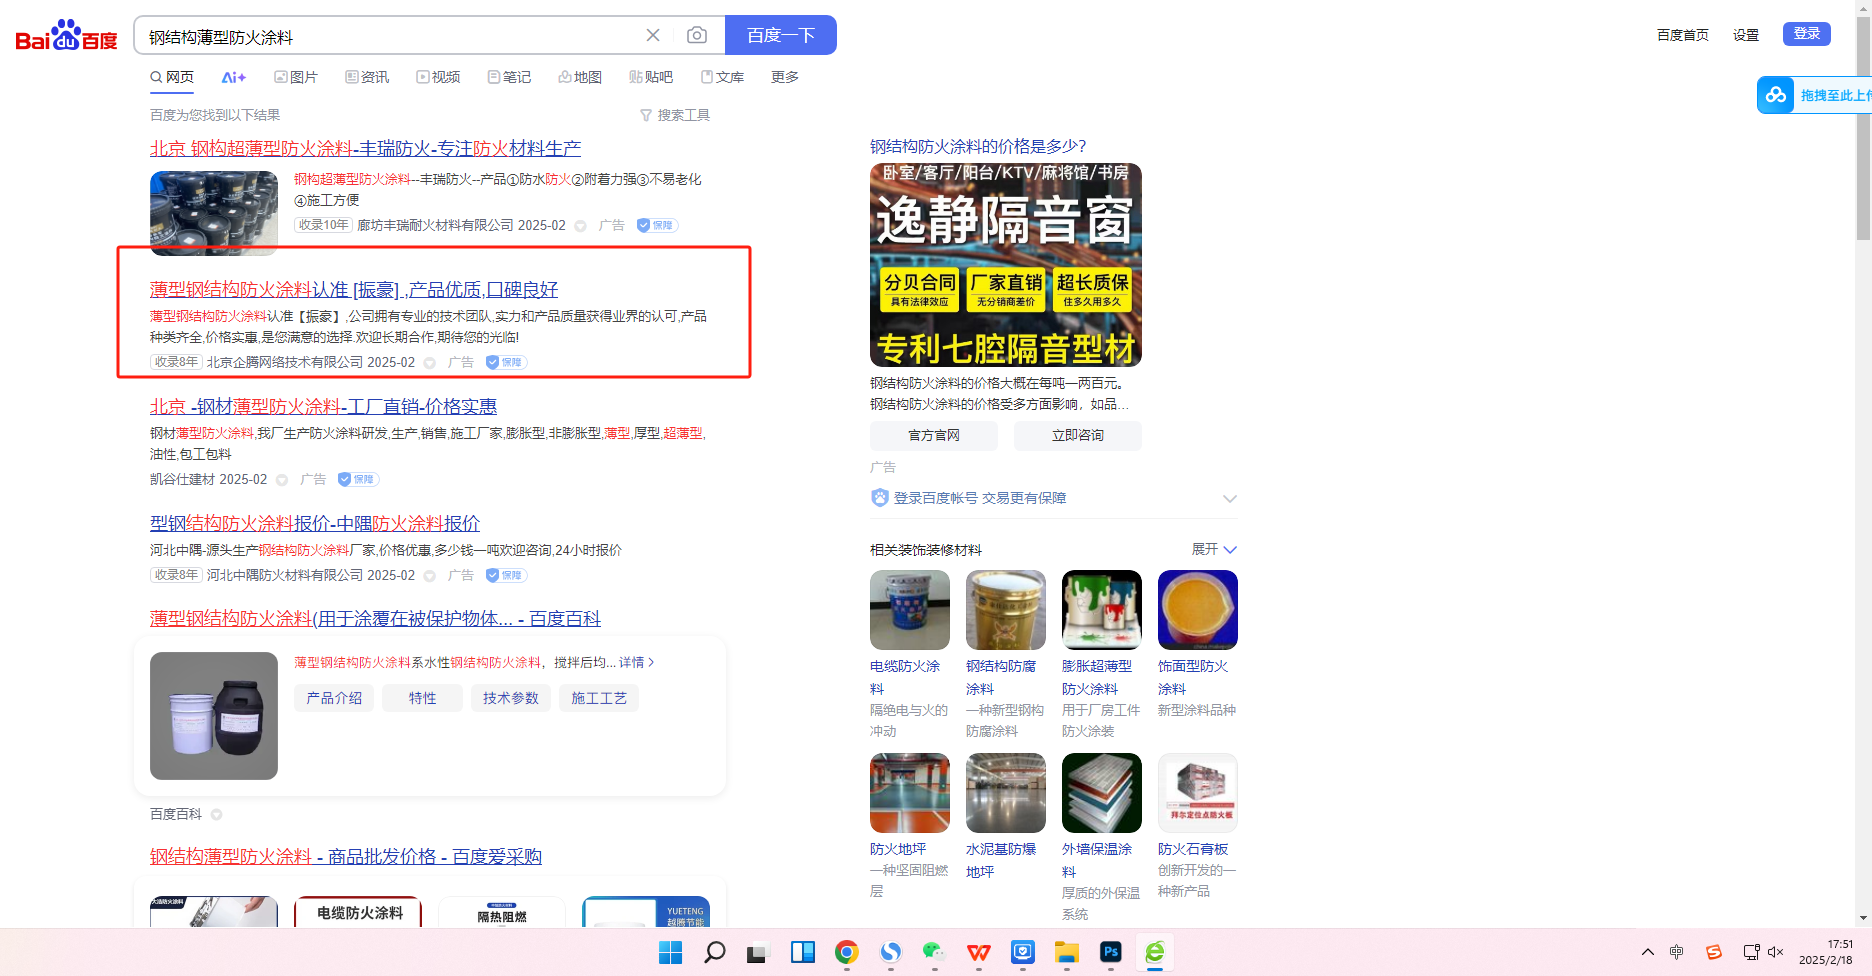This screenshot has width=1872, height=976.
Task: Select the 防火石膏板 thumbnail
Action: coord(1198,793)
